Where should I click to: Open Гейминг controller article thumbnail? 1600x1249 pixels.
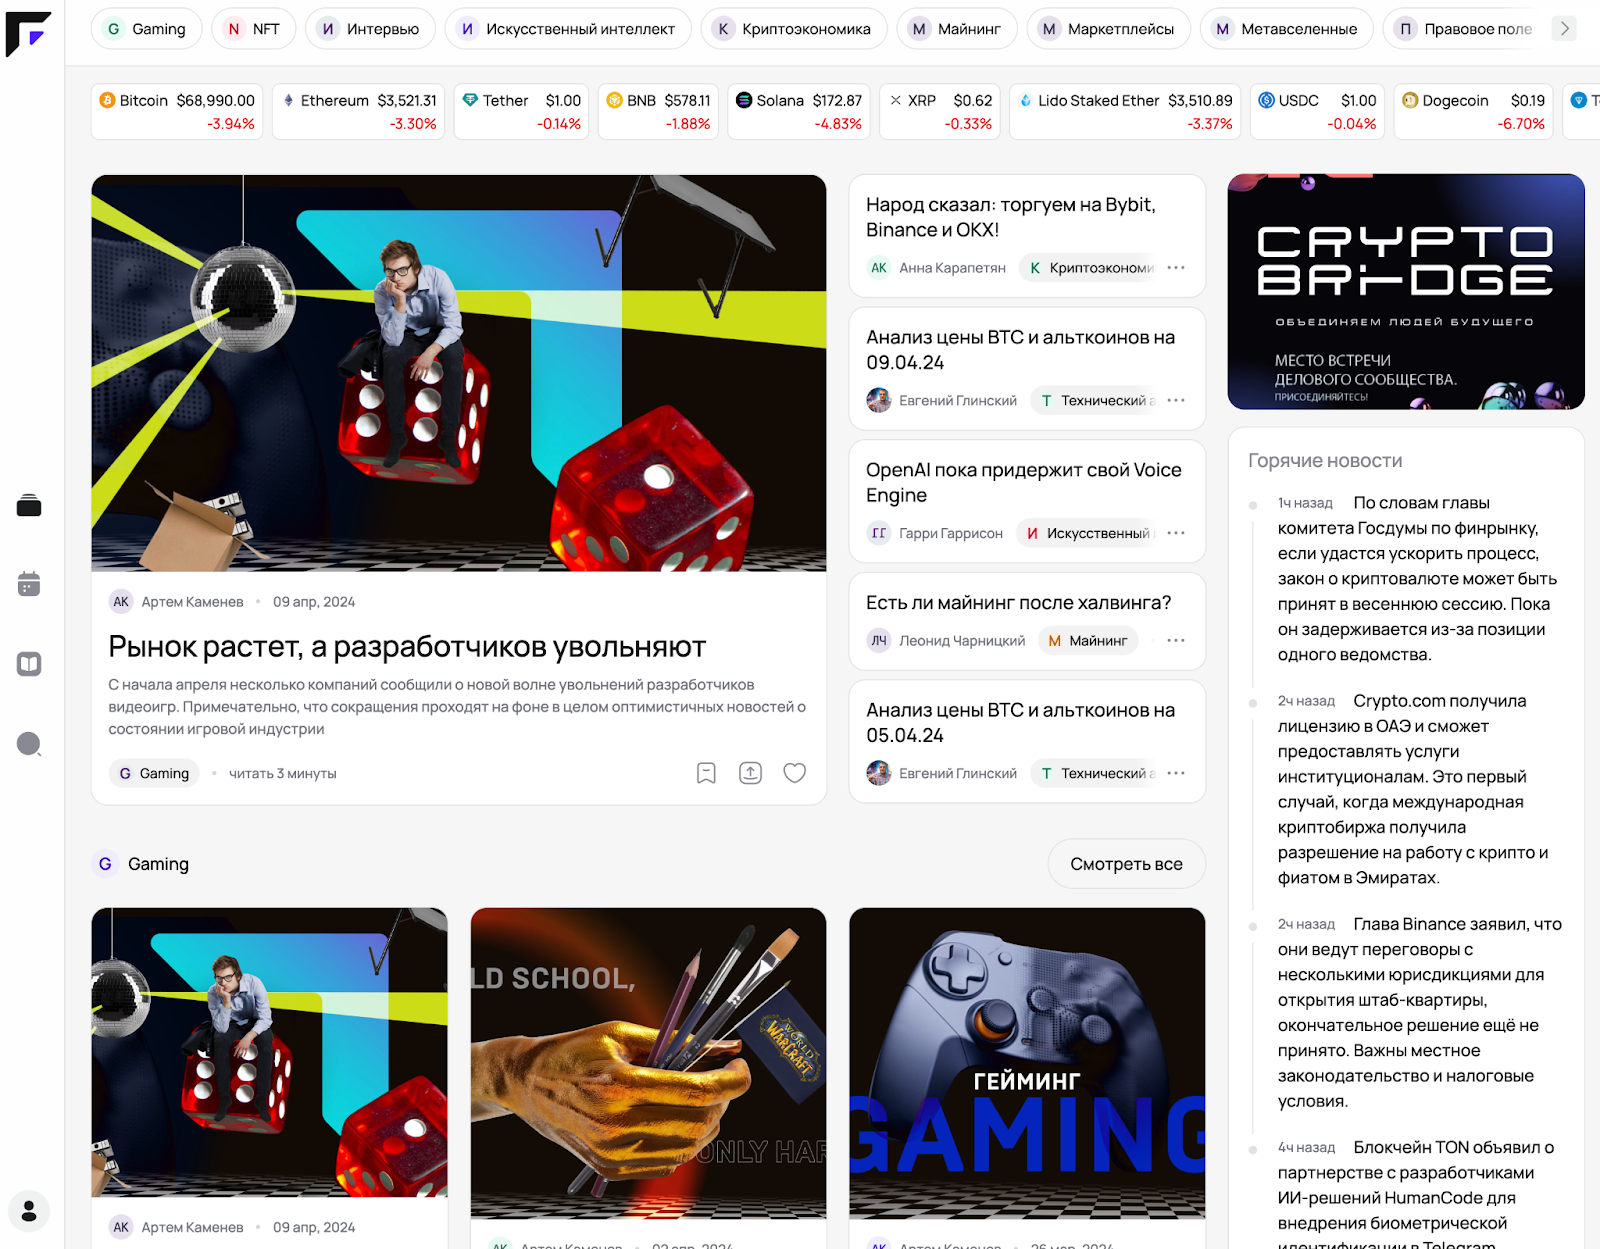1027,1063
